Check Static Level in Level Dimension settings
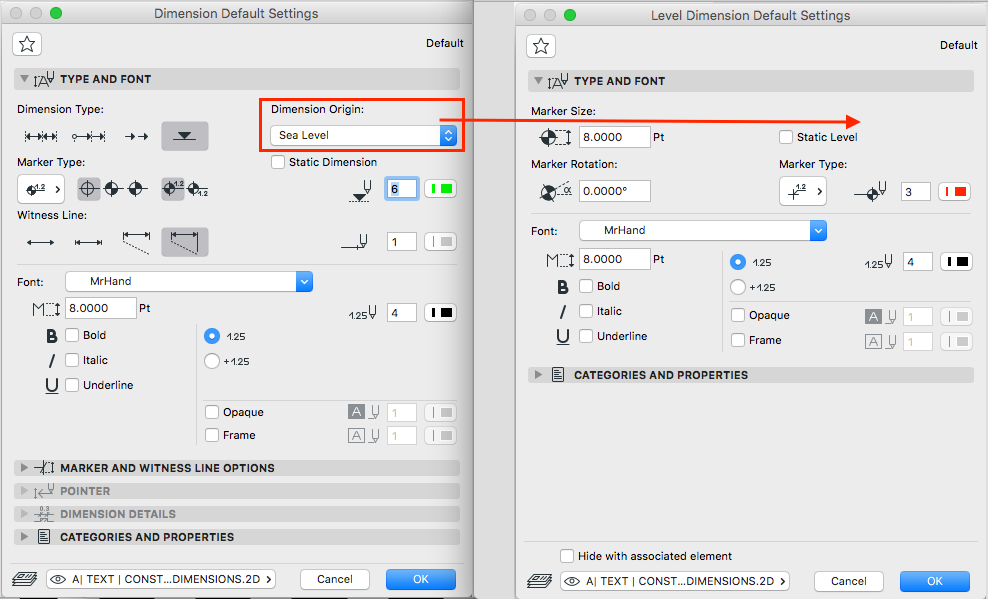Viewport: 988px width, 599px height. click(x=786, y=137)
